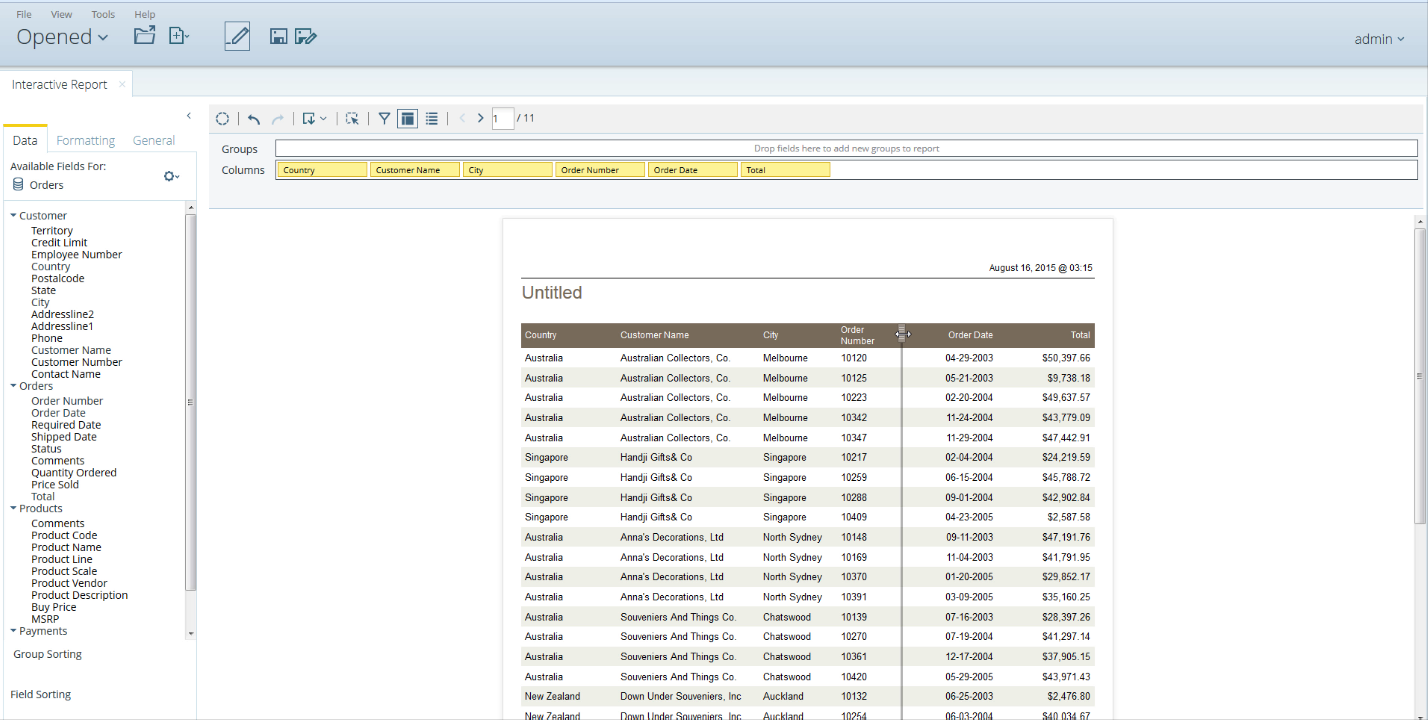Screen dimensions: 1428x720
Task: Open the admin user dropdown
Action: pos(1379,39)
